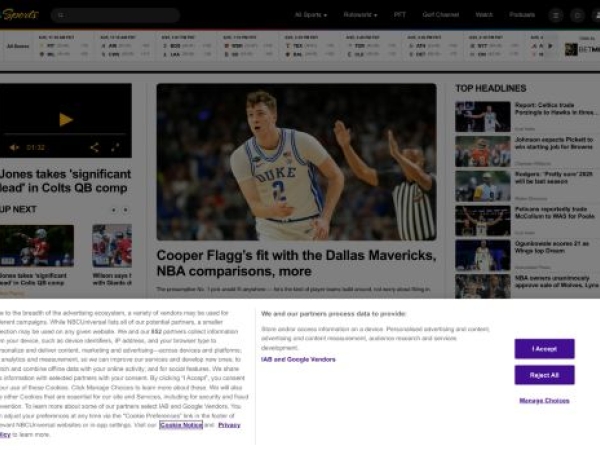This screenshot has width=600, height=450.
Task: Open the Wilson Up Next thumbnail
Action: point(112,246)
